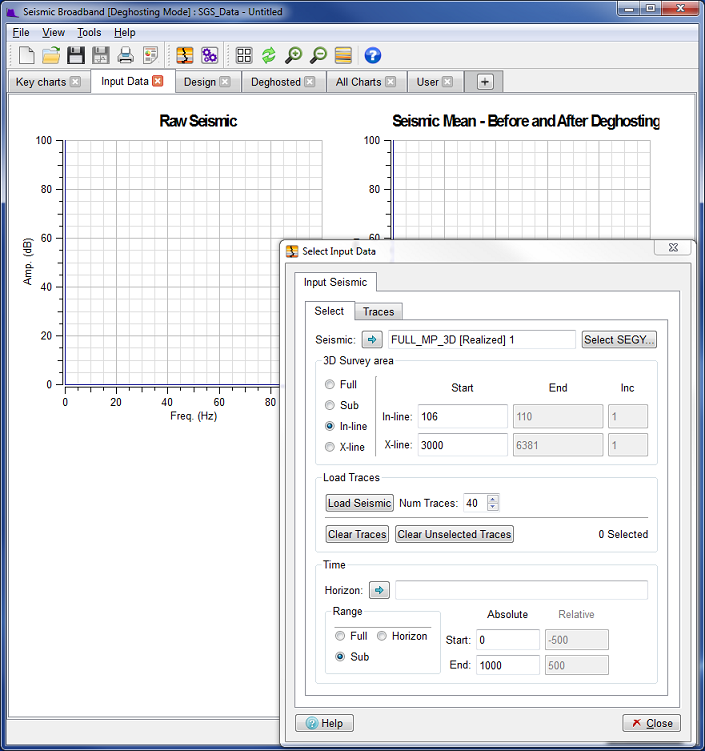Click the zoom out magnifier icon
The height and width of the screenshot is (751, 705).
pyautogui.click(x=318, y=55)
